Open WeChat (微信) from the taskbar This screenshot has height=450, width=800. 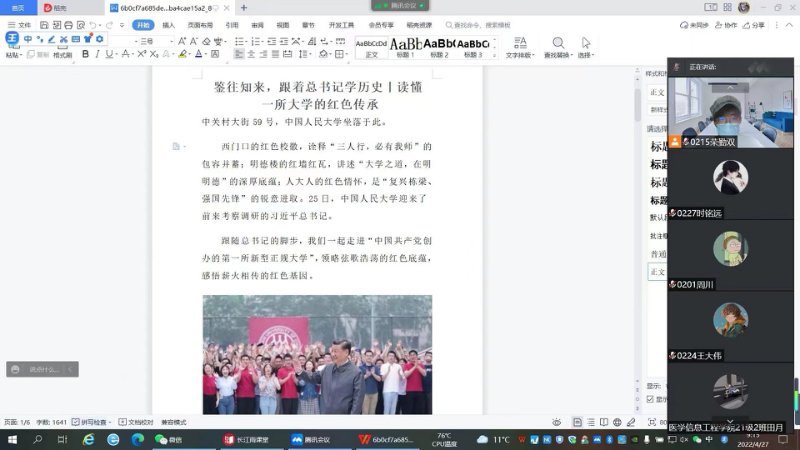169,439
